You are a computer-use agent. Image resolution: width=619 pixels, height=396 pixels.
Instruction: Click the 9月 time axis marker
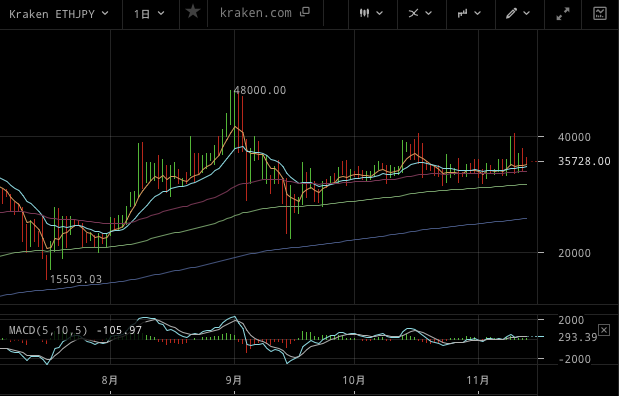tap(234, 381)
